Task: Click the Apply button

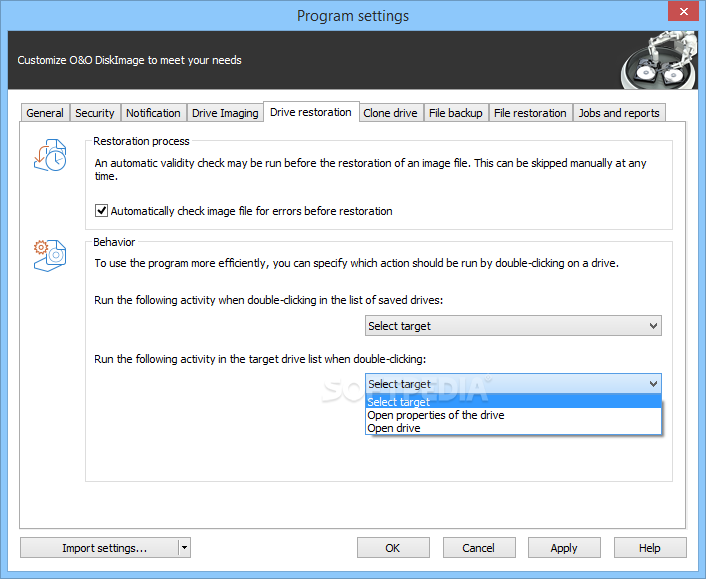Action: [564, 547]
